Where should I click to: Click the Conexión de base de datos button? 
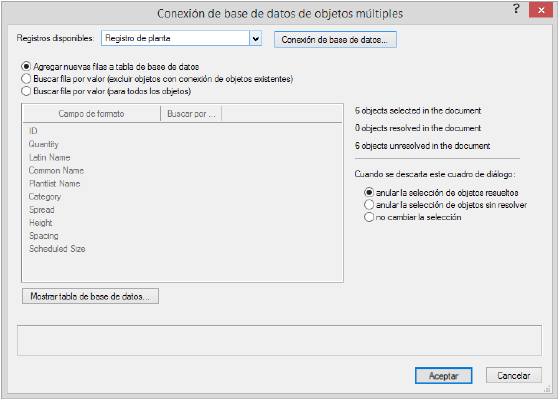tap(335, 40)
